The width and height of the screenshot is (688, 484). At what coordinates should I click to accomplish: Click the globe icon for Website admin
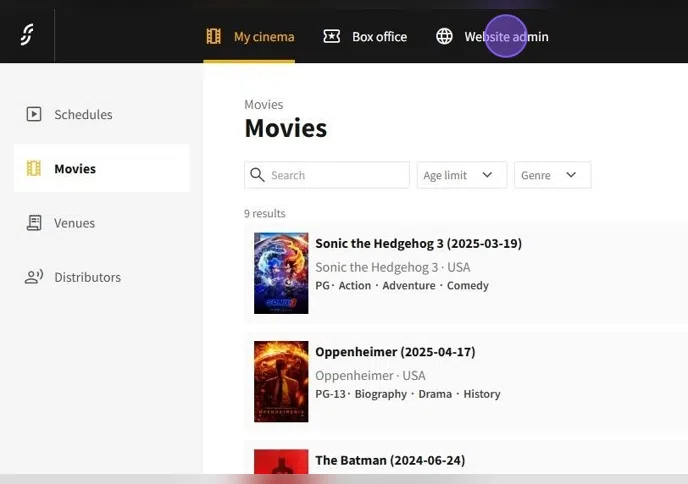pyautogui.click(x=445, y=37)
